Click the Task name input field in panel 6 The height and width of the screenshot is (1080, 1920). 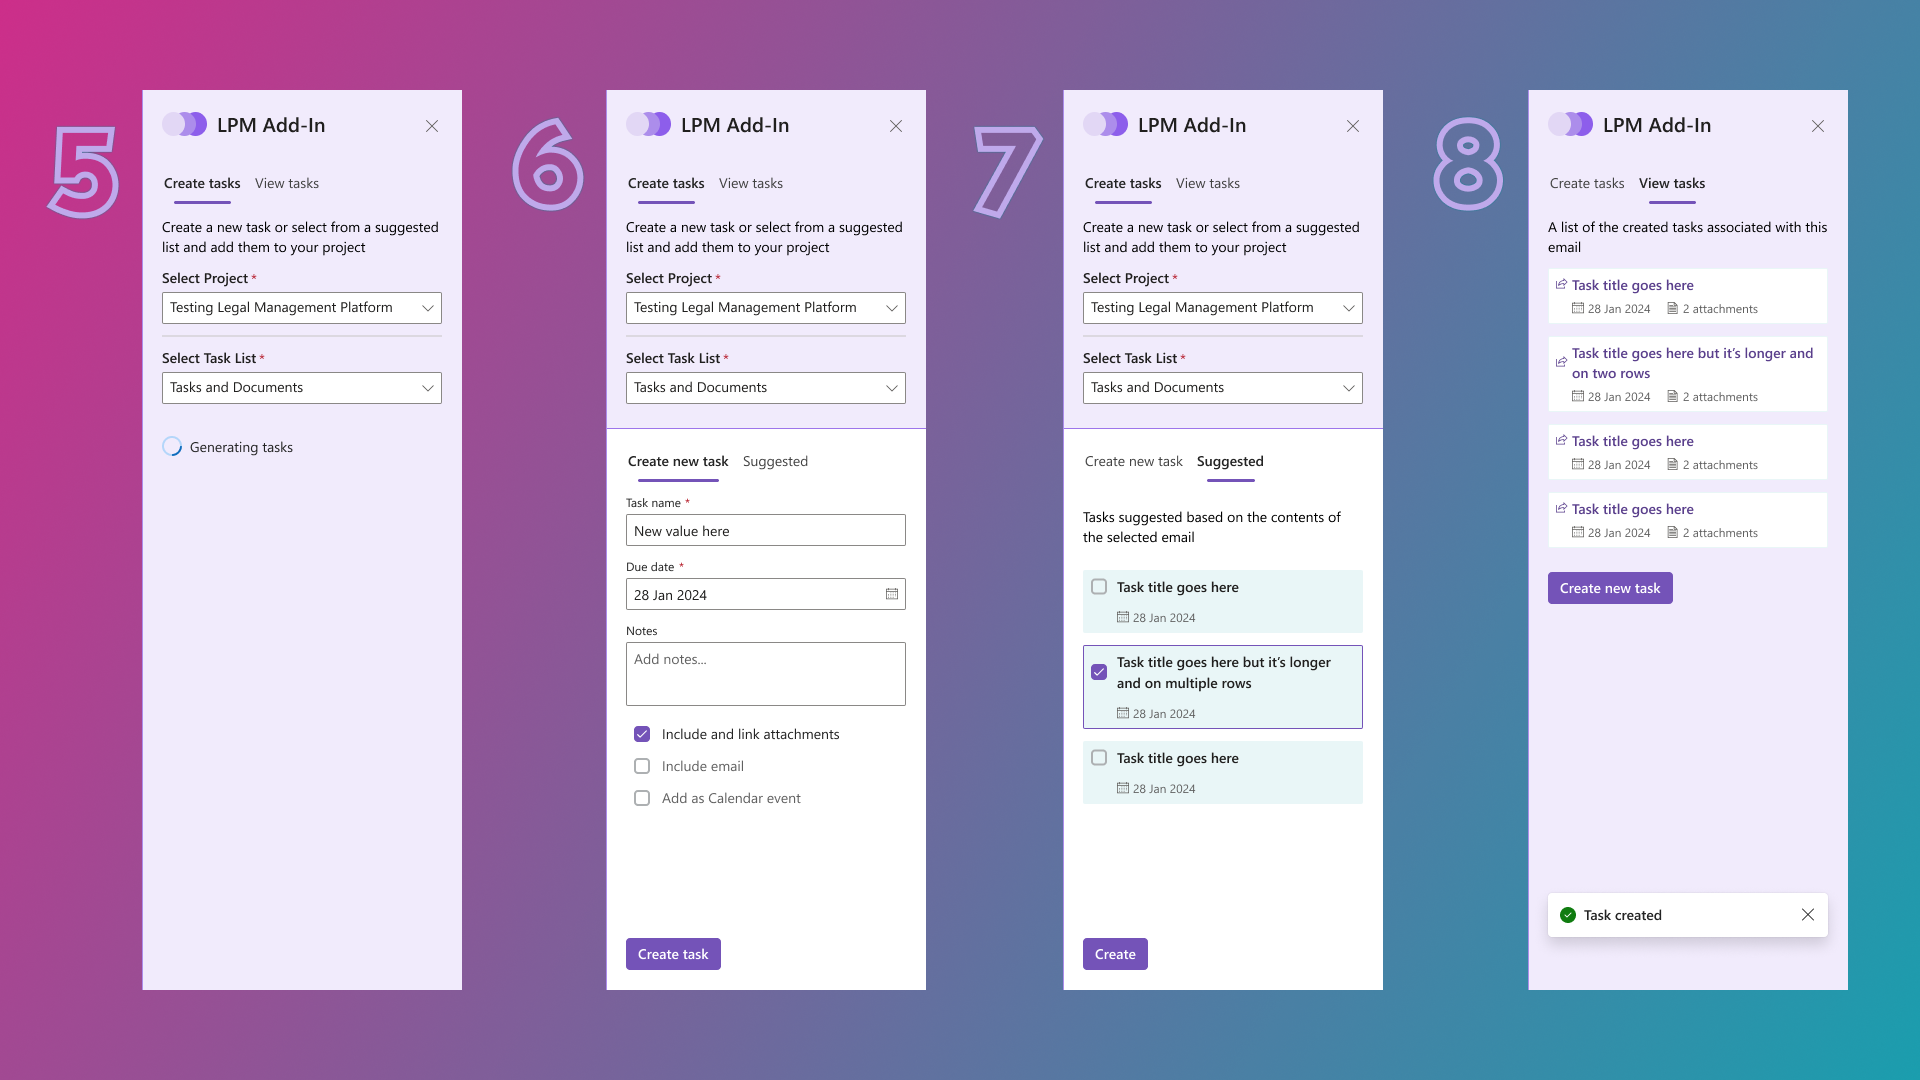765,530
